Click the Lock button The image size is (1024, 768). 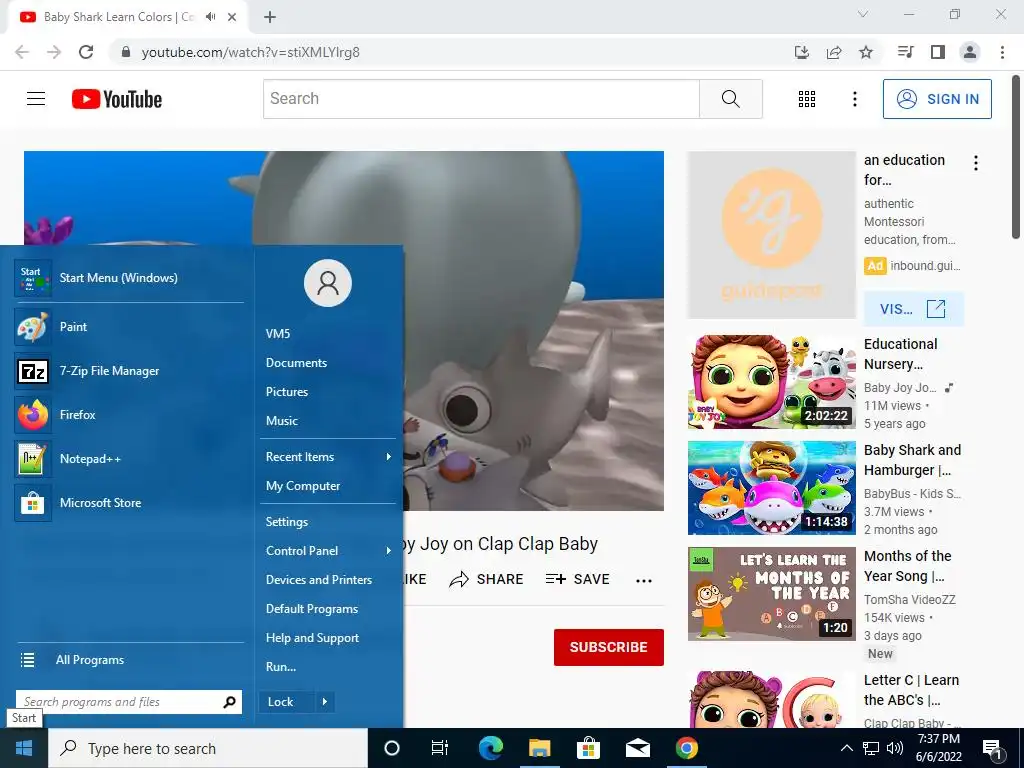[287, 702]
